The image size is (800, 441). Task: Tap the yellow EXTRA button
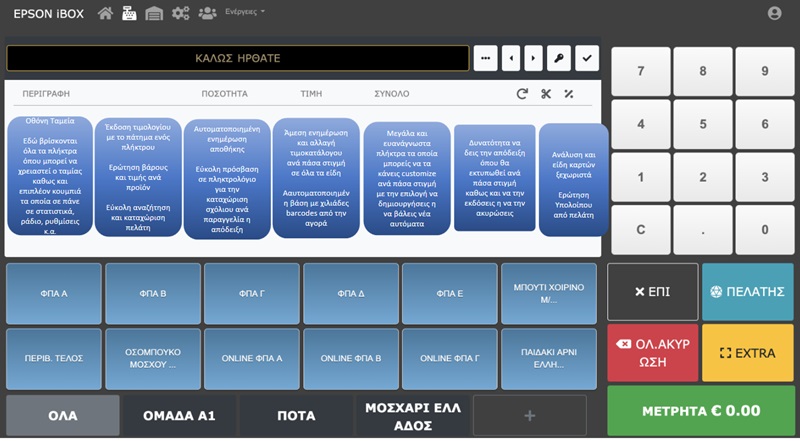click(747, 352)
